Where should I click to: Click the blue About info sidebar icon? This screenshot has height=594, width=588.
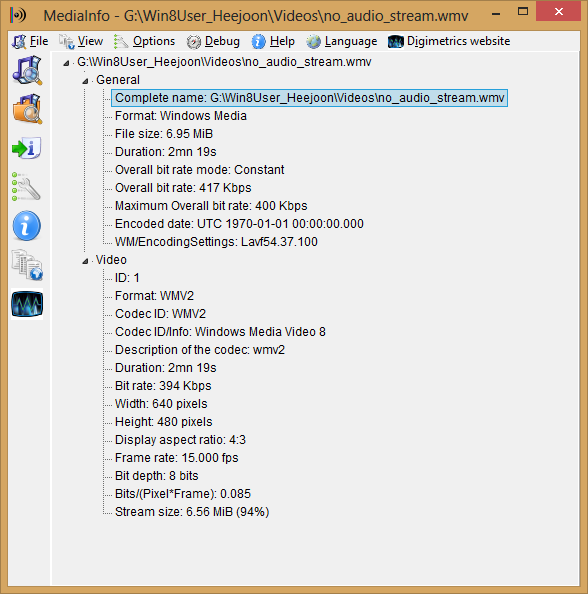[x=27, y=226]
